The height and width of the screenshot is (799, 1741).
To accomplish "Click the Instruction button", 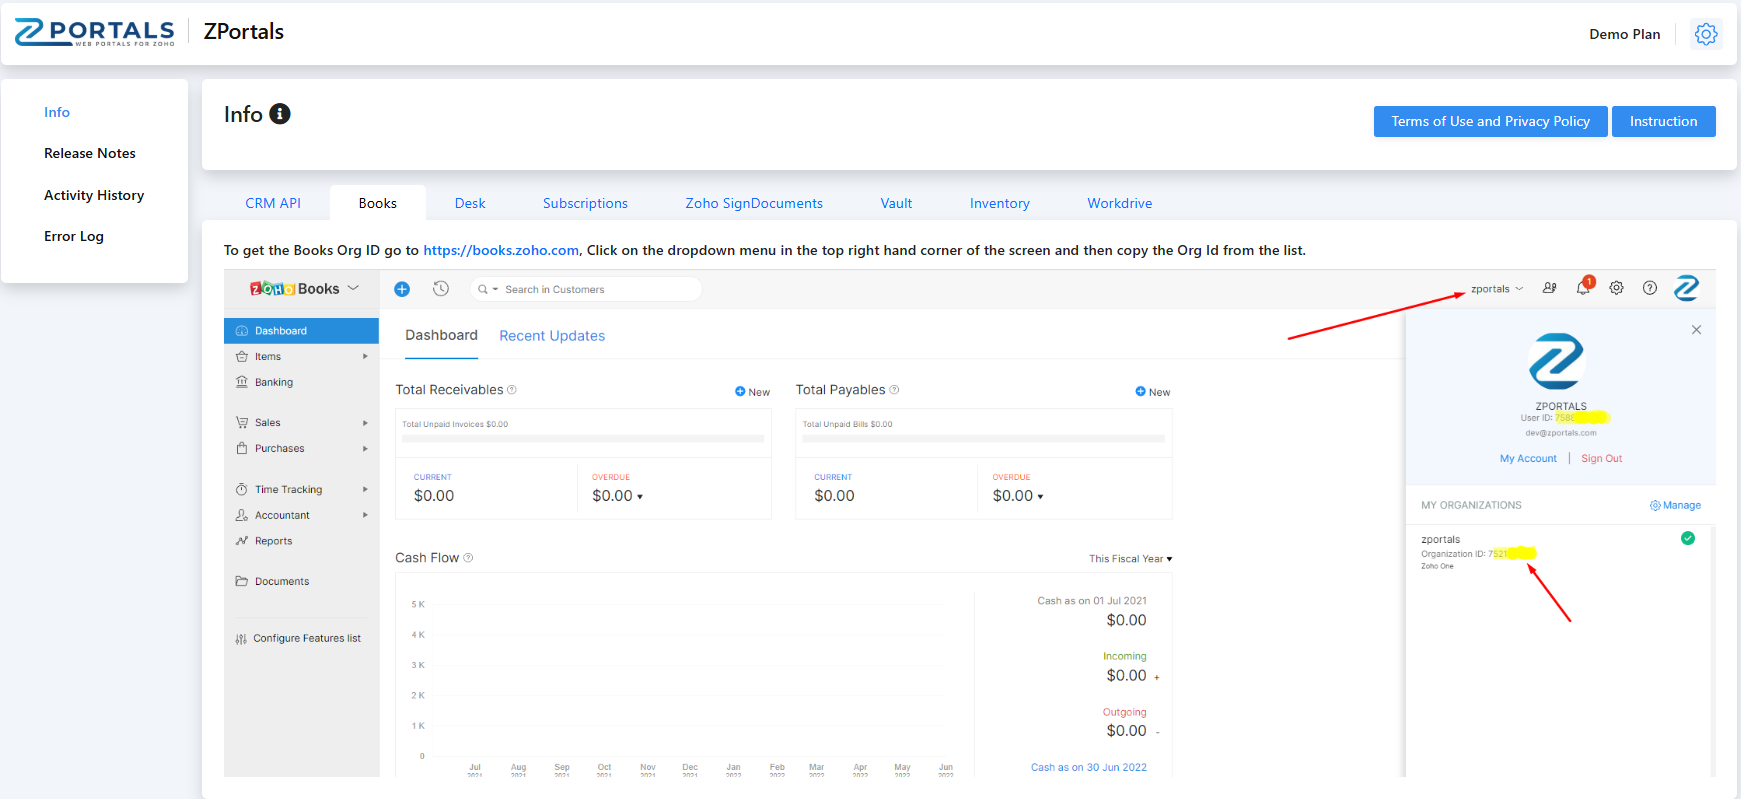I will tap(1663, 121).
